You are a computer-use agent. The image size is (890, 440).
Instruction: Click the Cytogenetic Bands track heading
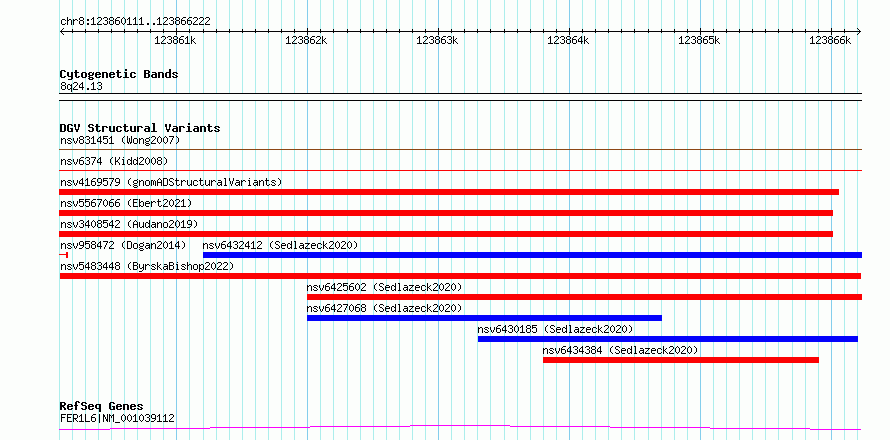coord(119,74)
